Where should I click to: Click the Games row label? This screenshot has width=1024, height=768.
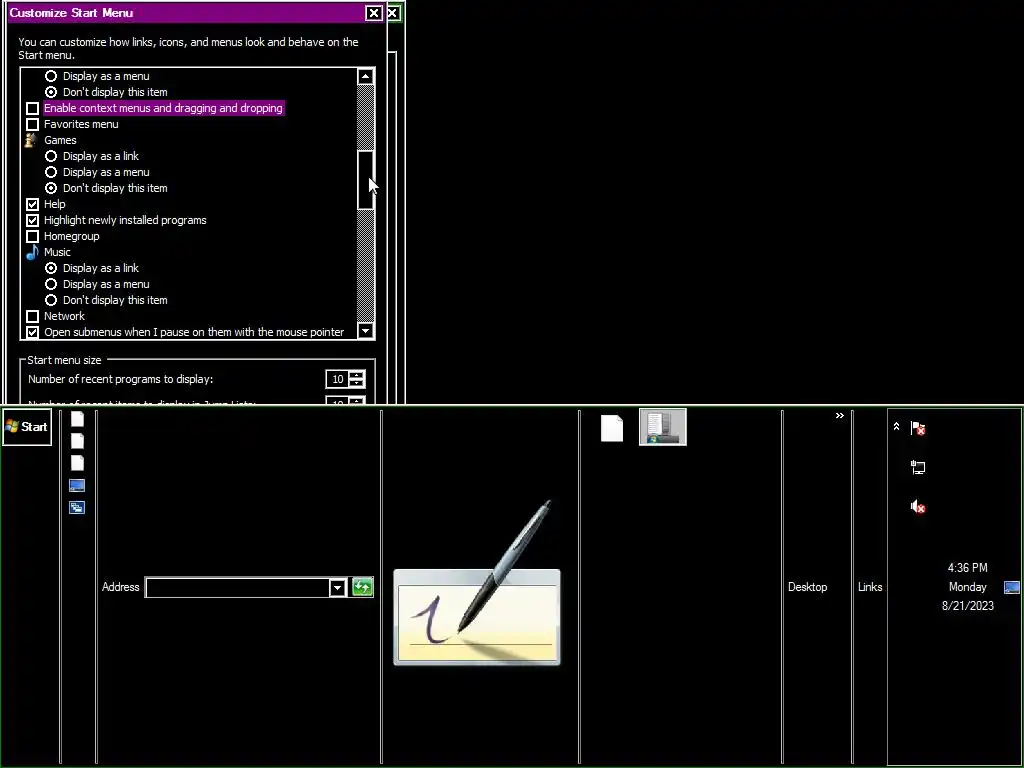coord(60,140)
